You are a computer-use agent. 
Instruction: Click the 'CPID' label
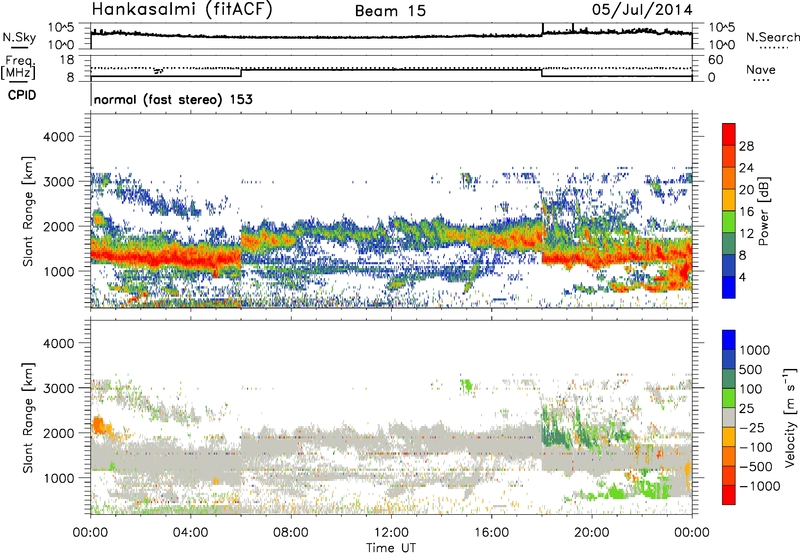point(22,95)
